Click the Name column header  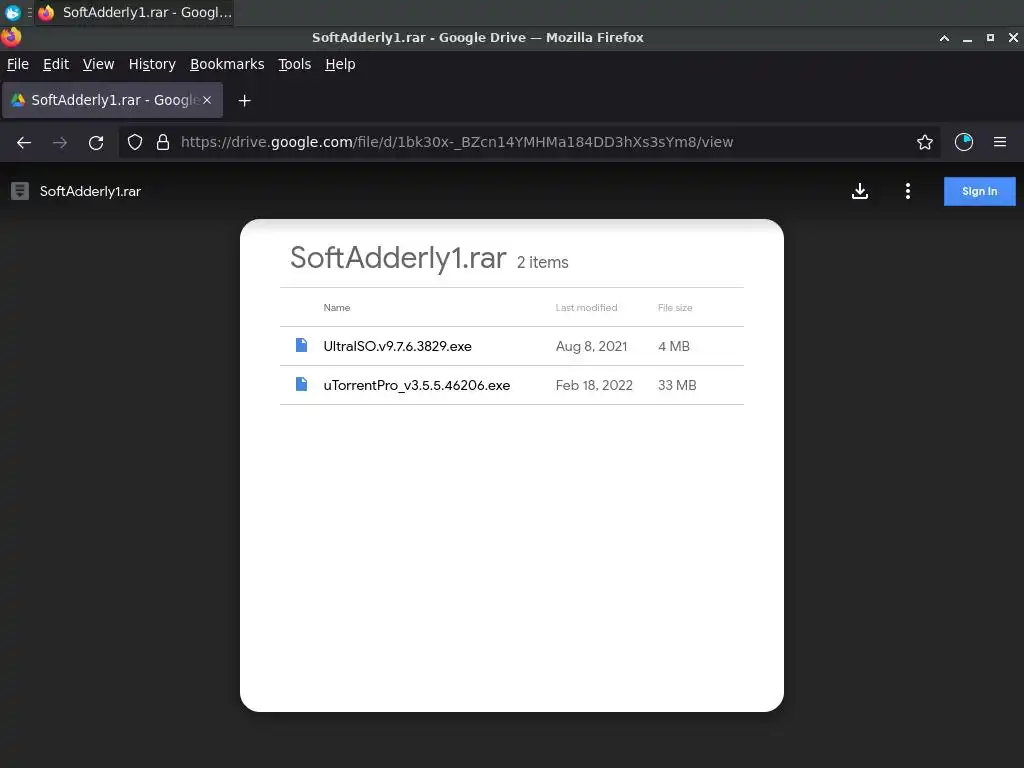[337, 308]
